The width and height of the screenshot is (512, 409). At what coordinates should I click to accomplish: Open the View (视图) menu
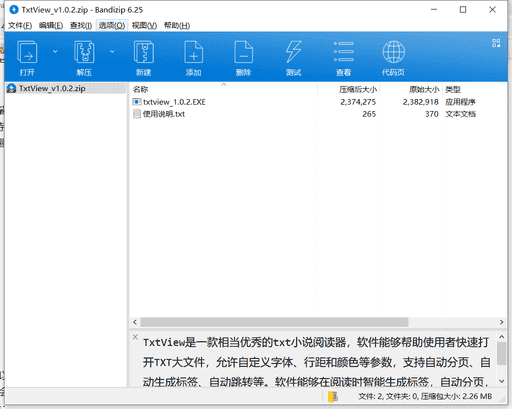144,26
